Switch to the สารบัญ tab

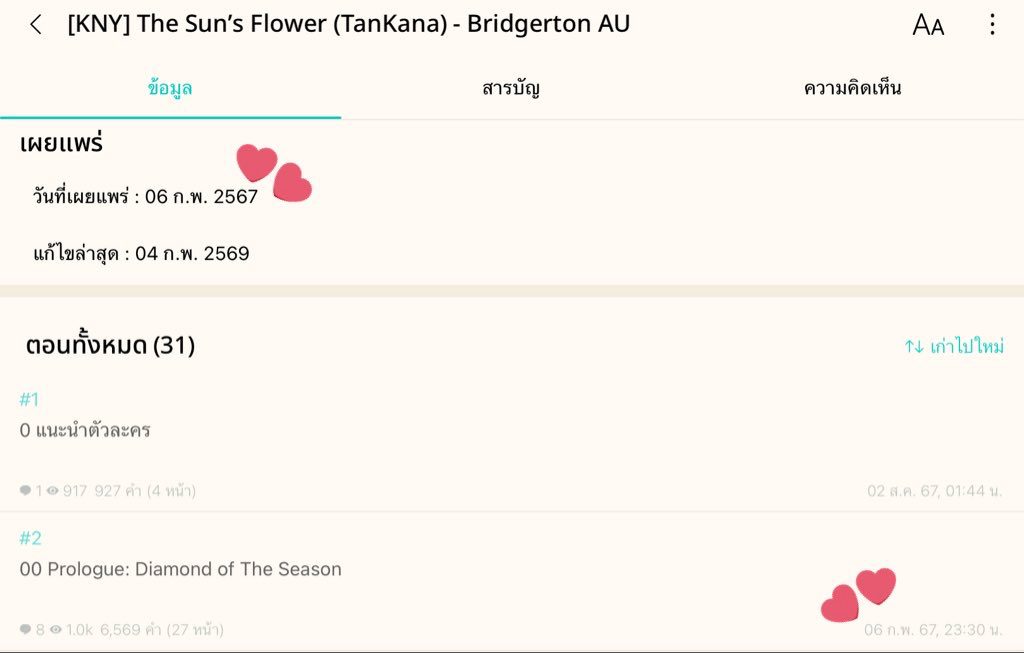pos(511,88)
